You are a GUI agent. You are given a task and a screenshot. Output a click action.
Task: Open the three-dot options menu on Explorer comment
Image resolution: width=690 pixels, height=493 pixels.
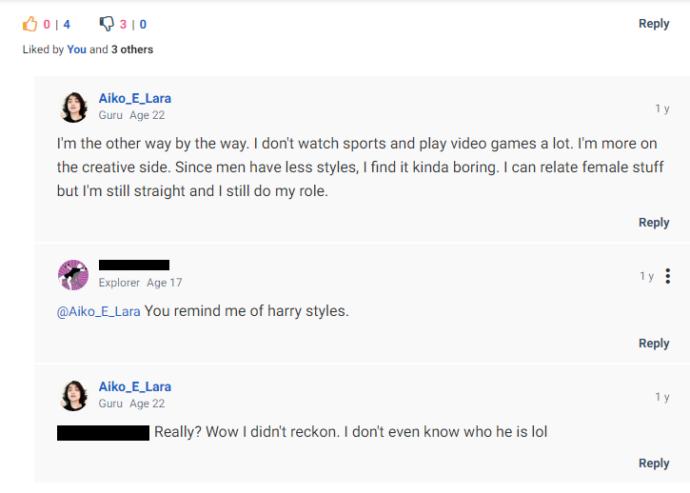point(668,276)
